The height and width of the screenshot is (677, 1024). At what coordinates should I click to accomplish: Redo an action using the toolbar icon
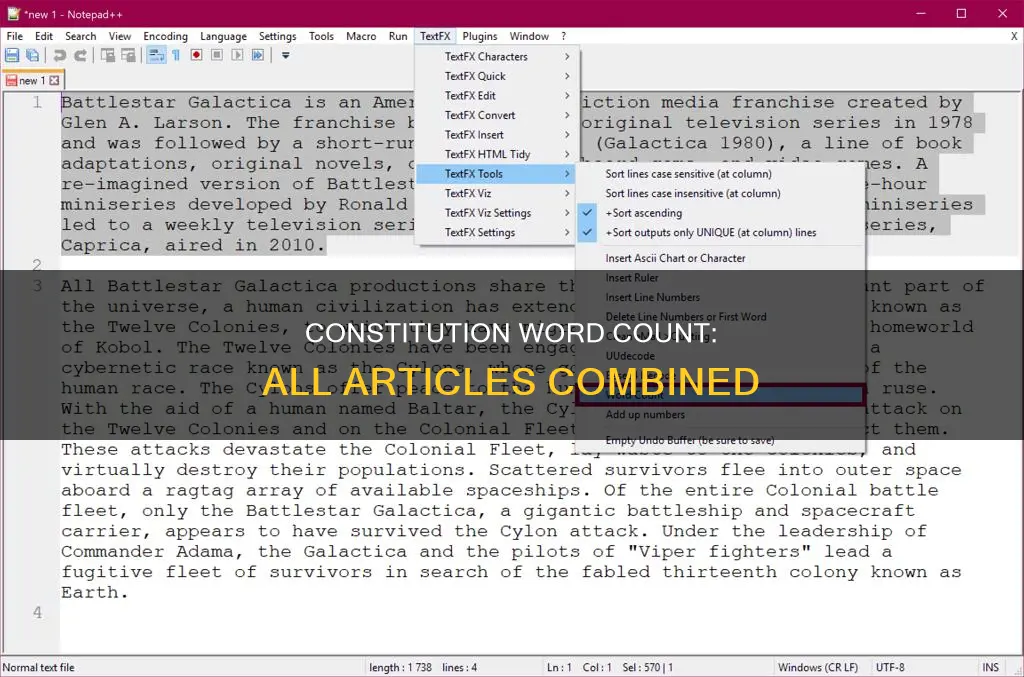click(x=81, y=55)
